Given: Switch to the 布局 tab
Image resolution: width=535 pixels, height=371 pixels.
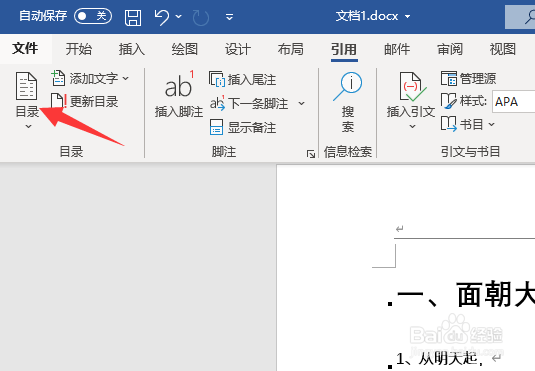Looking at the screenshot, I should click(290, 49).
